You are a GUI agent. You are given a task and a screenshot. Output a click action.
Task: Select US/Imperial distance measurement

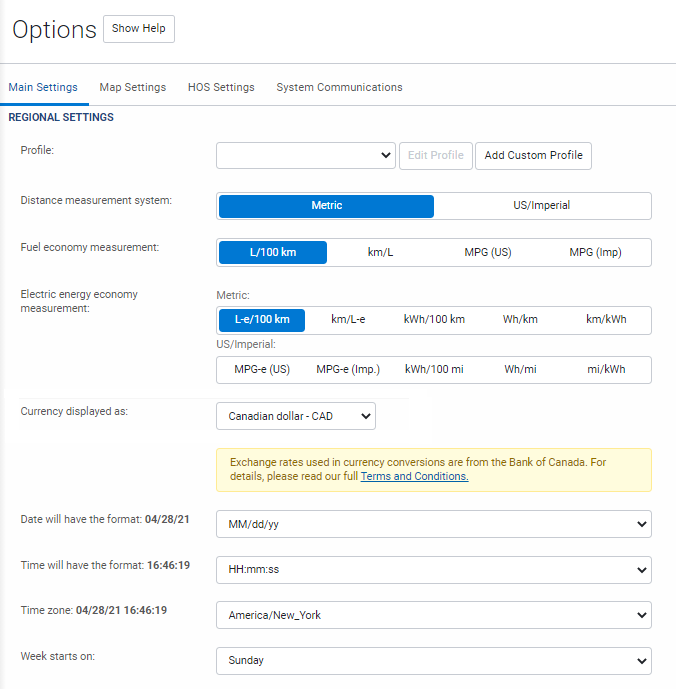[x=541, y=206]
